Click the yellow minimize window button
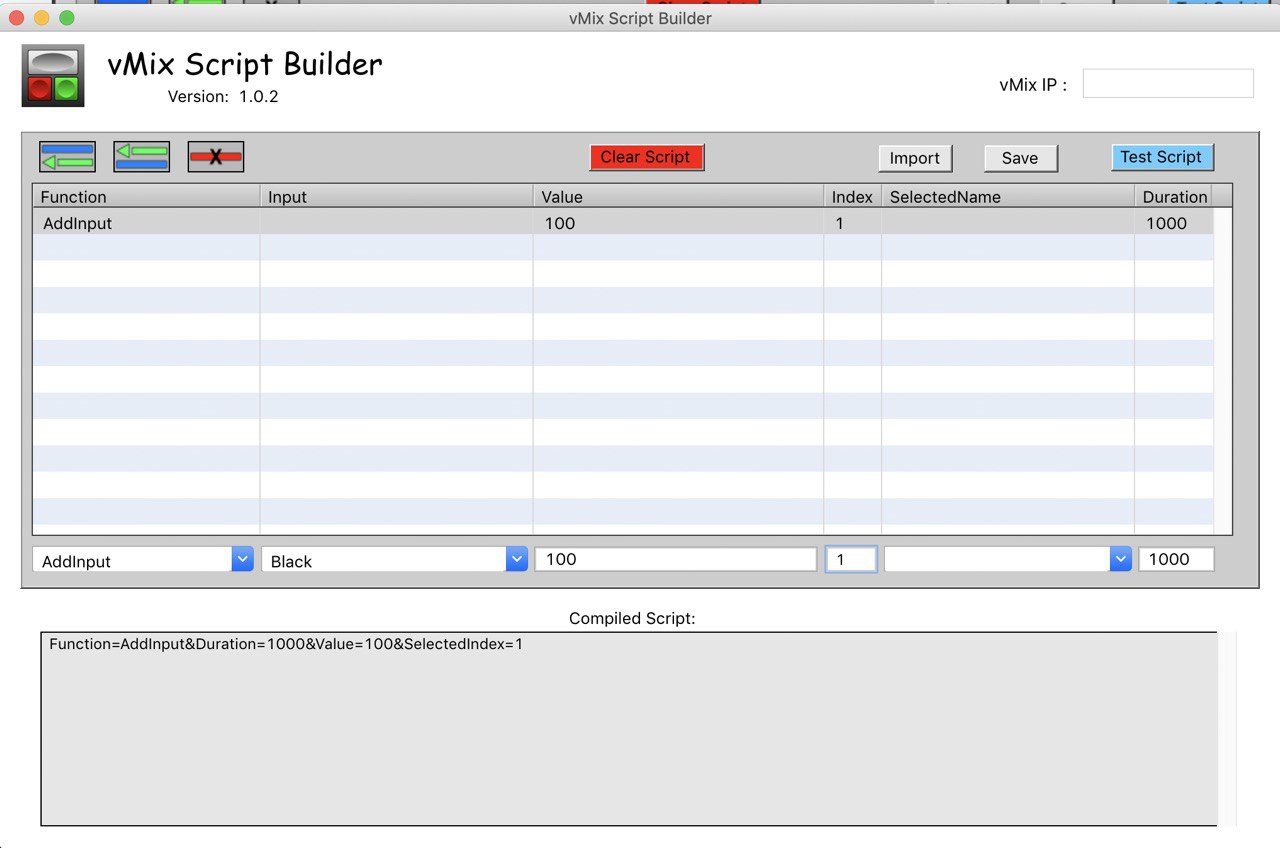The height and width of the screenshot is (848, 1280). [x=41, y=18]
